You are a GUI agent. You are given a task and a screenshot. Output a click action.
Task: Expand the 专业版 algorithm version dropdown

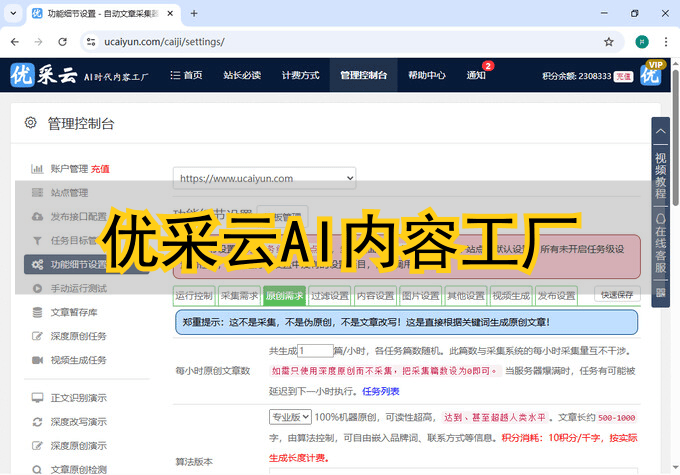pyautogui.click(x=291, y=416)
